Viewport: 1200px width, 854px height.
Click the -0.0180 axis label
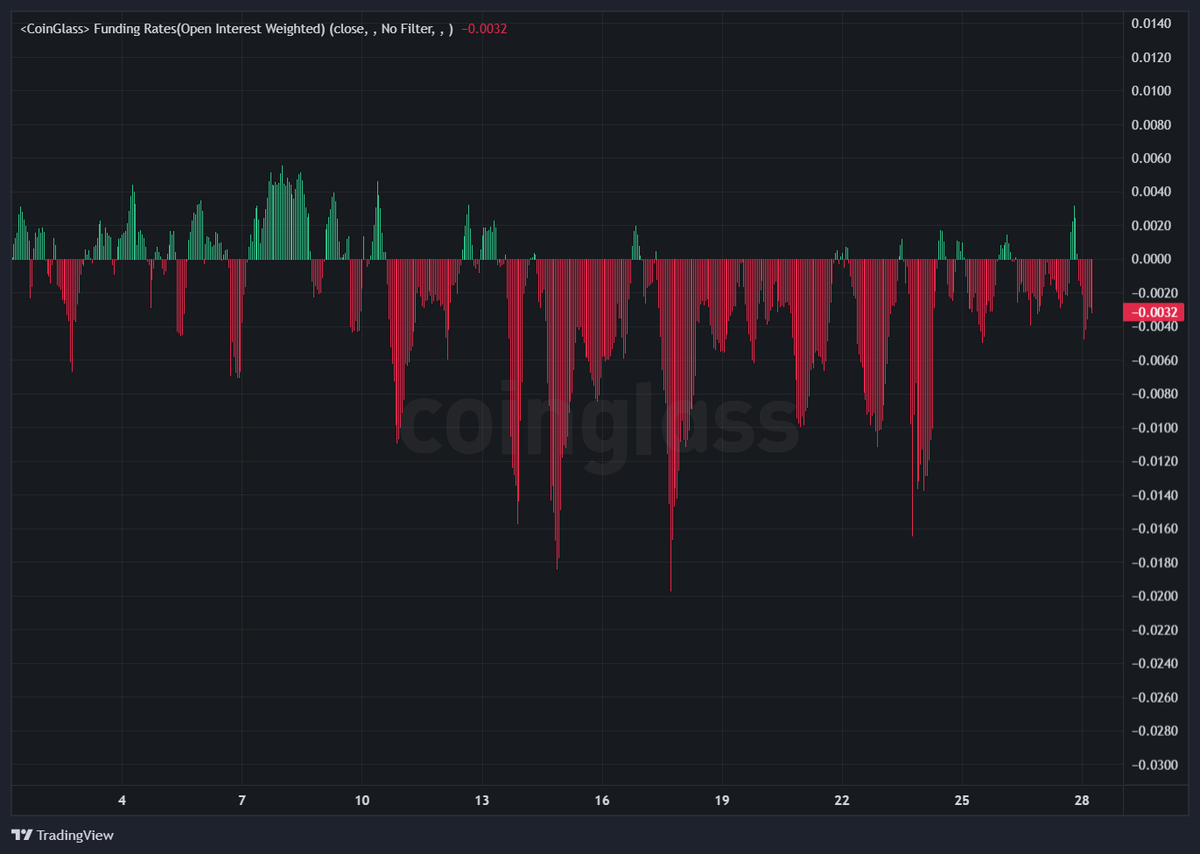(1155, 563)
